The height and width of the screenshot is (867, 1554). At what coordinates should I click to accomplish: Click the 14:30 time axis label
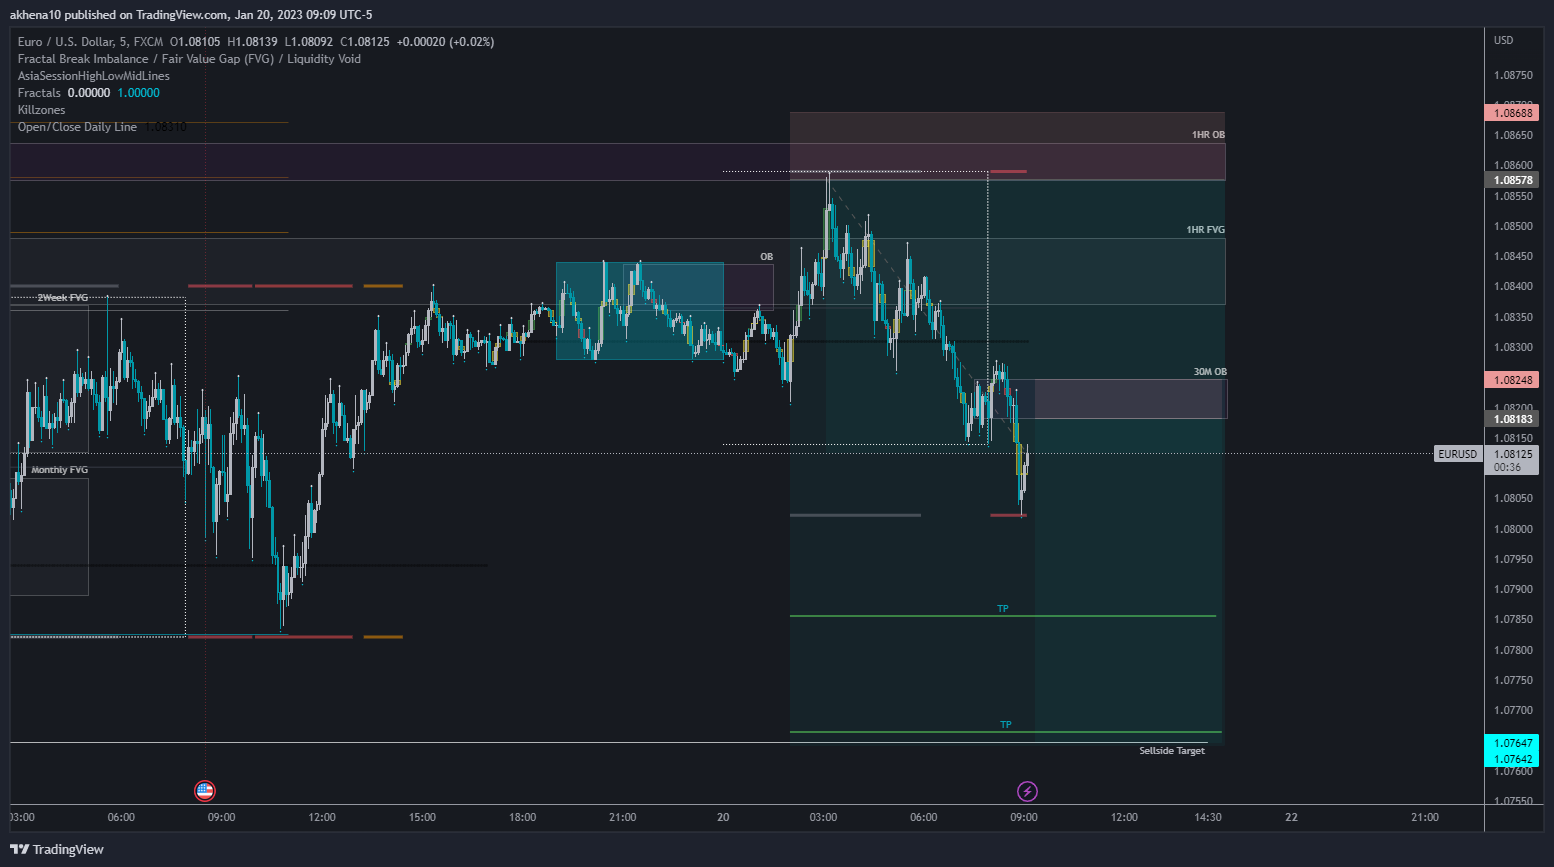[x=1208, y=817]
